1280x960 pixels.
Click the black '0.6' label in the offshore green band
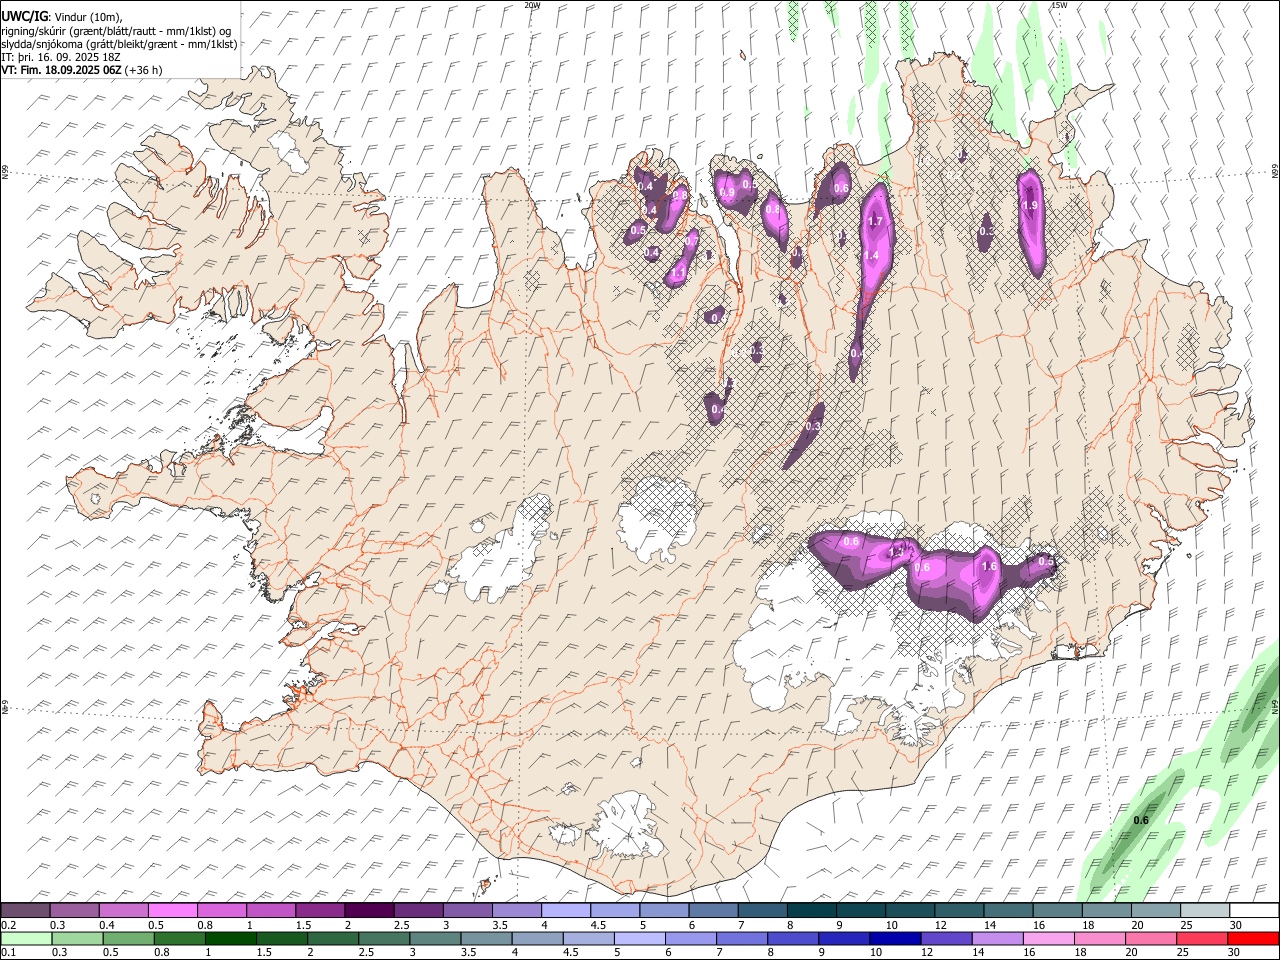point(1141,820)
